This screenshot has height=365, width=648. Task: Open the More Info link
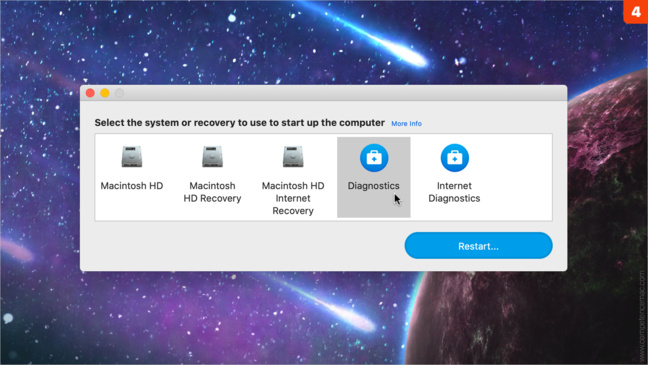(x=406, y=124)
